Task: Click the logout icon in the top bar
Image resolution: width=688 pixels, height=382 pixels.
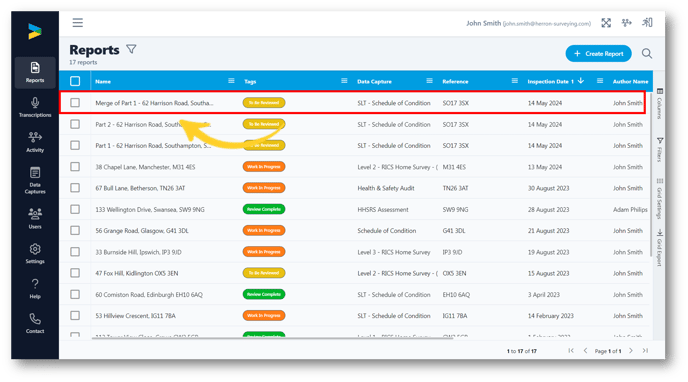Action: point(647,22)
